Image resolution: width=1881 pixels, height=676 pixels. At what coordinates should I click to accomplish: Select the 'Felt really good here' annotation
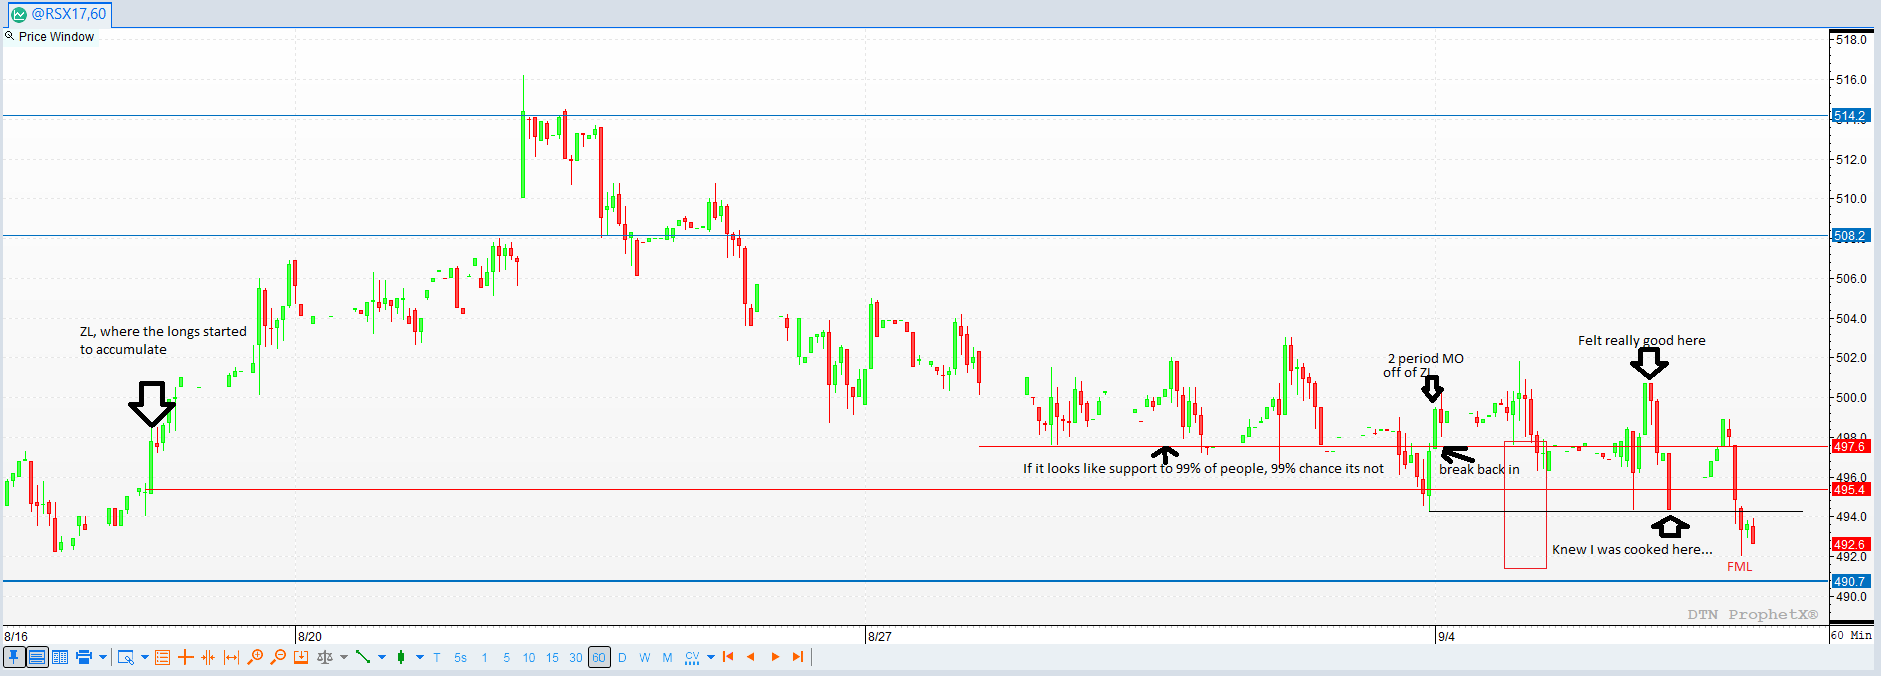click(1642, 341)
